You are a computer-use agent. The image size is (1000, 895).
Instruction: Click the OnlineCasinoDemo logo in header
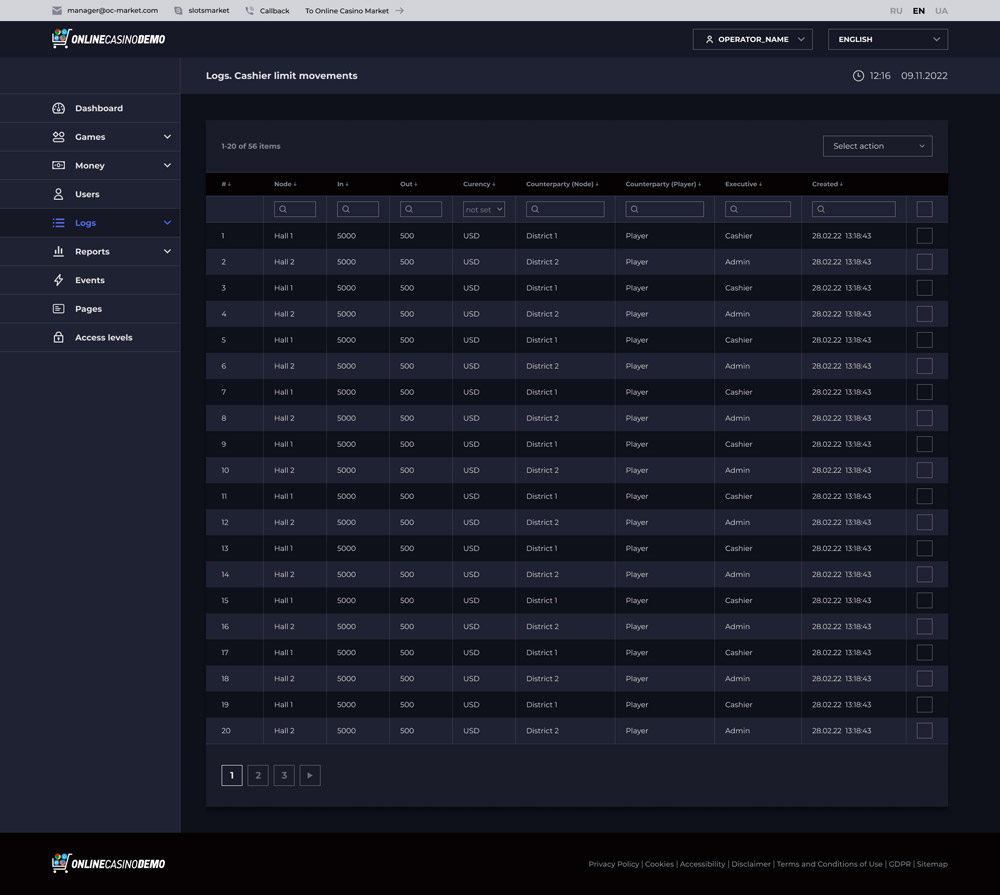[108, 39]
